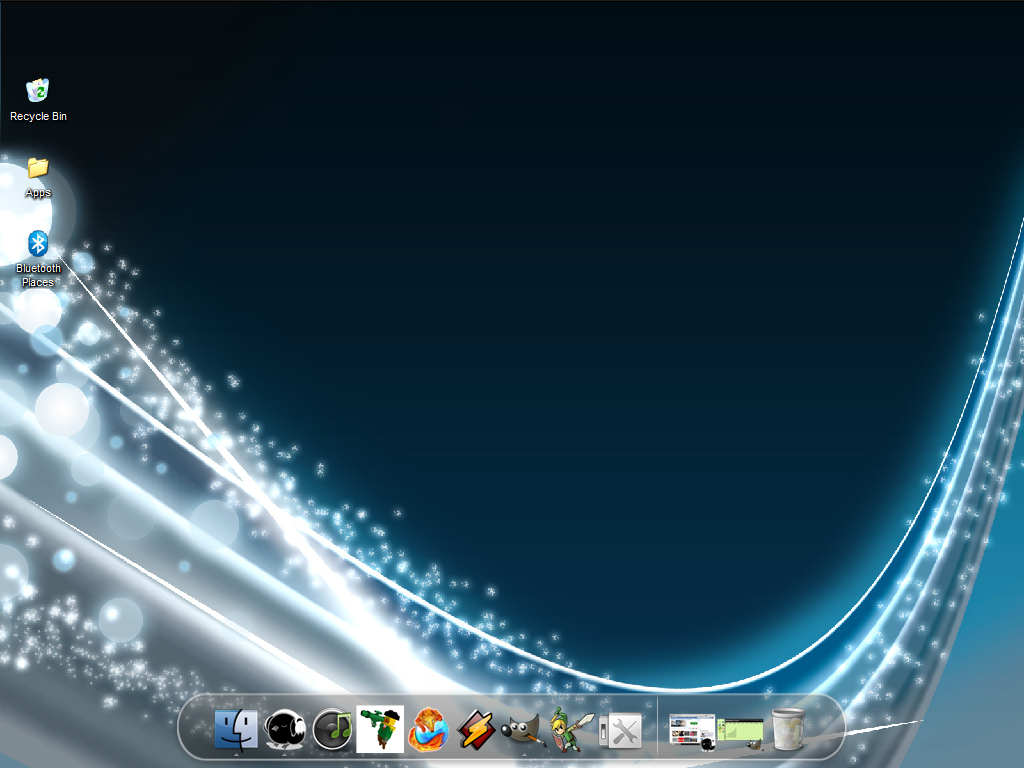1024x768 pixels.
Task: Click the "Bluetooth Places" text label
Action: click(x=38, y=275)
